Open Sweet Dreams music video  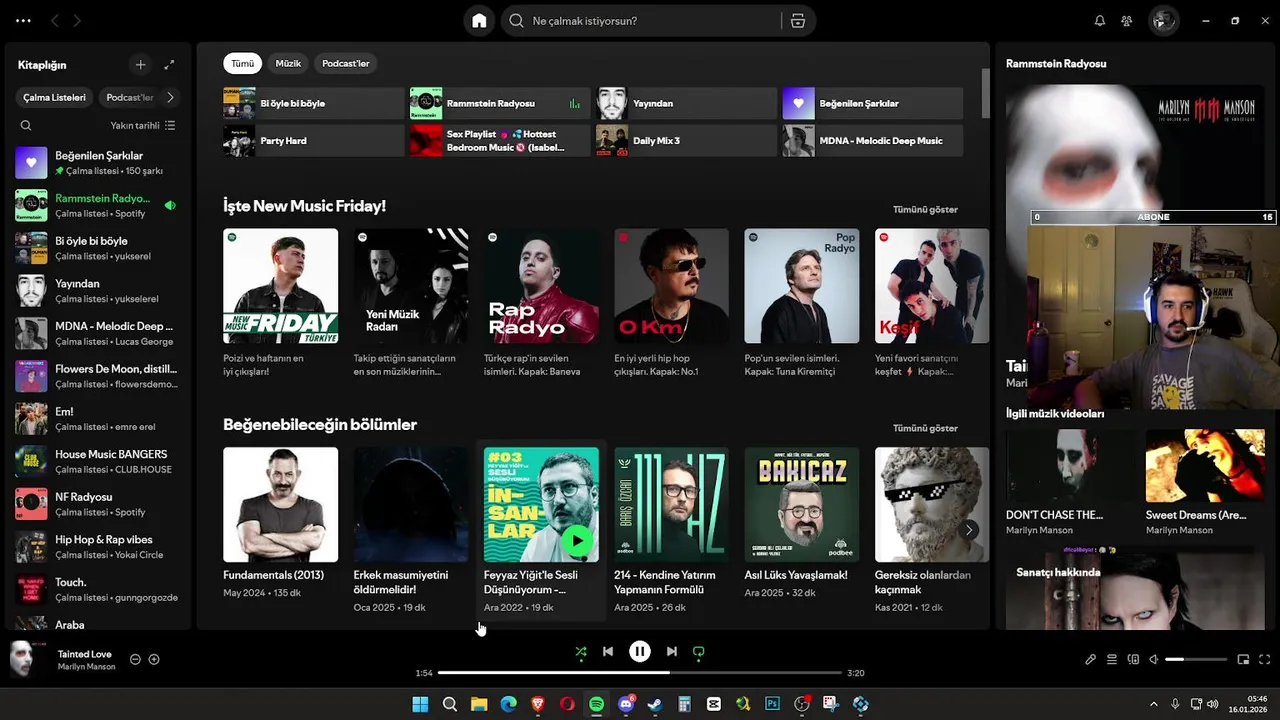[x=1204, y=482]
